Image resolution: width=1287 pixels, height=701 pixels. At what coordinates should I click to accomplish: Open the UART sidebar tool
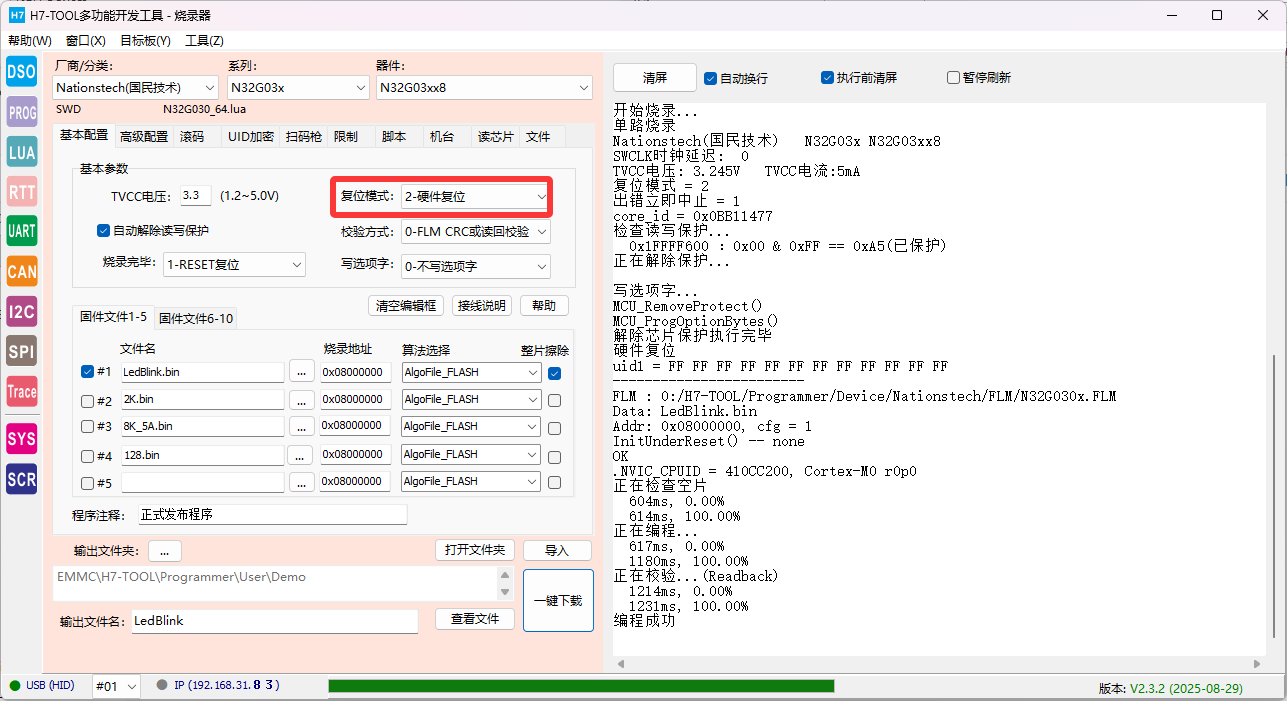[x=21, y=231]
